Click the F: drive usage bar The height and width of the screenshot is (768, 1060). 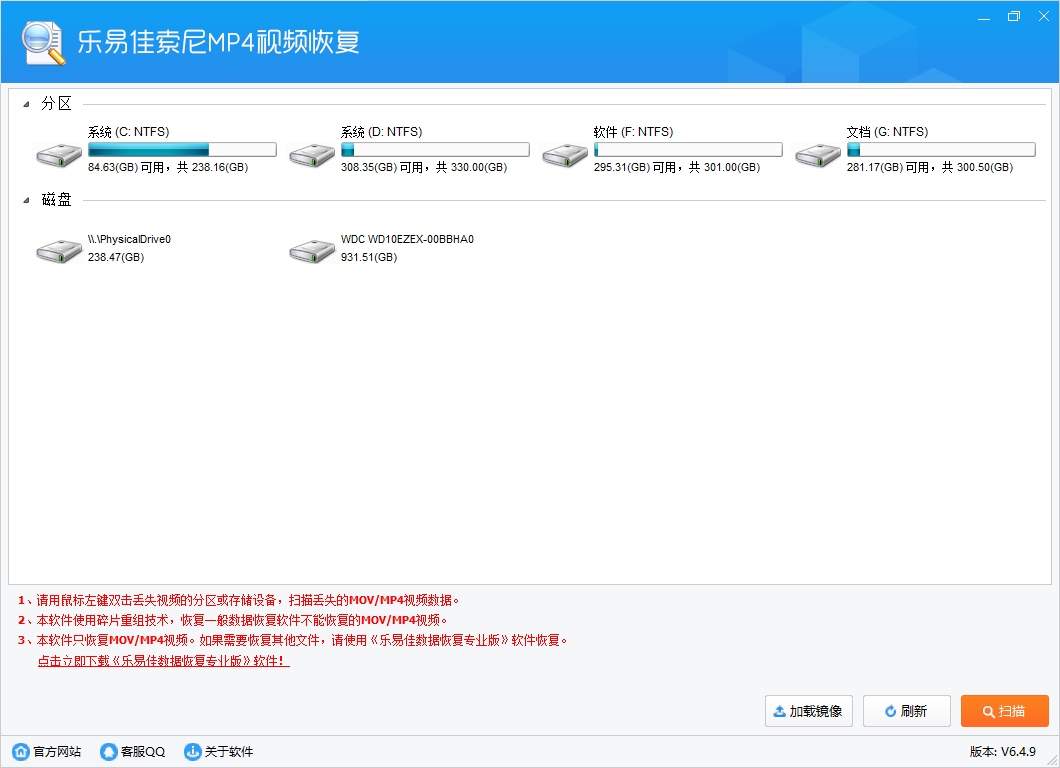pyautogui.click(x=688, y=149)
